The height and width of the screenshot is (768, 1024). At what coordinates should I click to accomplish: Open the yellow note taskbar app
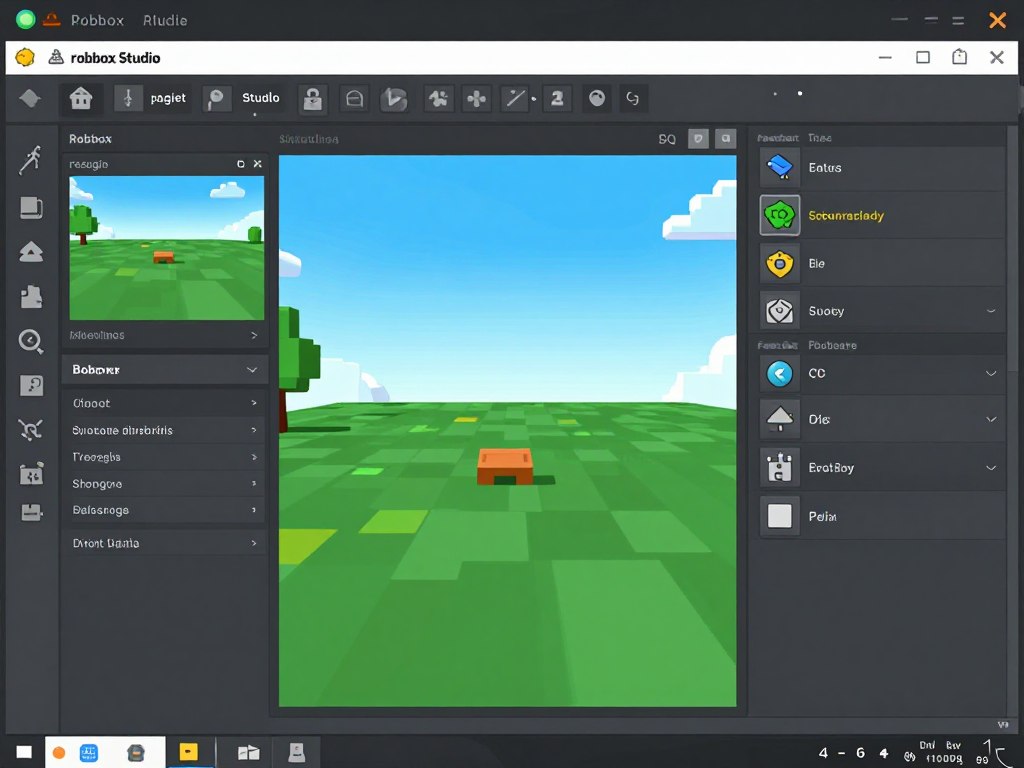[189, 752]
